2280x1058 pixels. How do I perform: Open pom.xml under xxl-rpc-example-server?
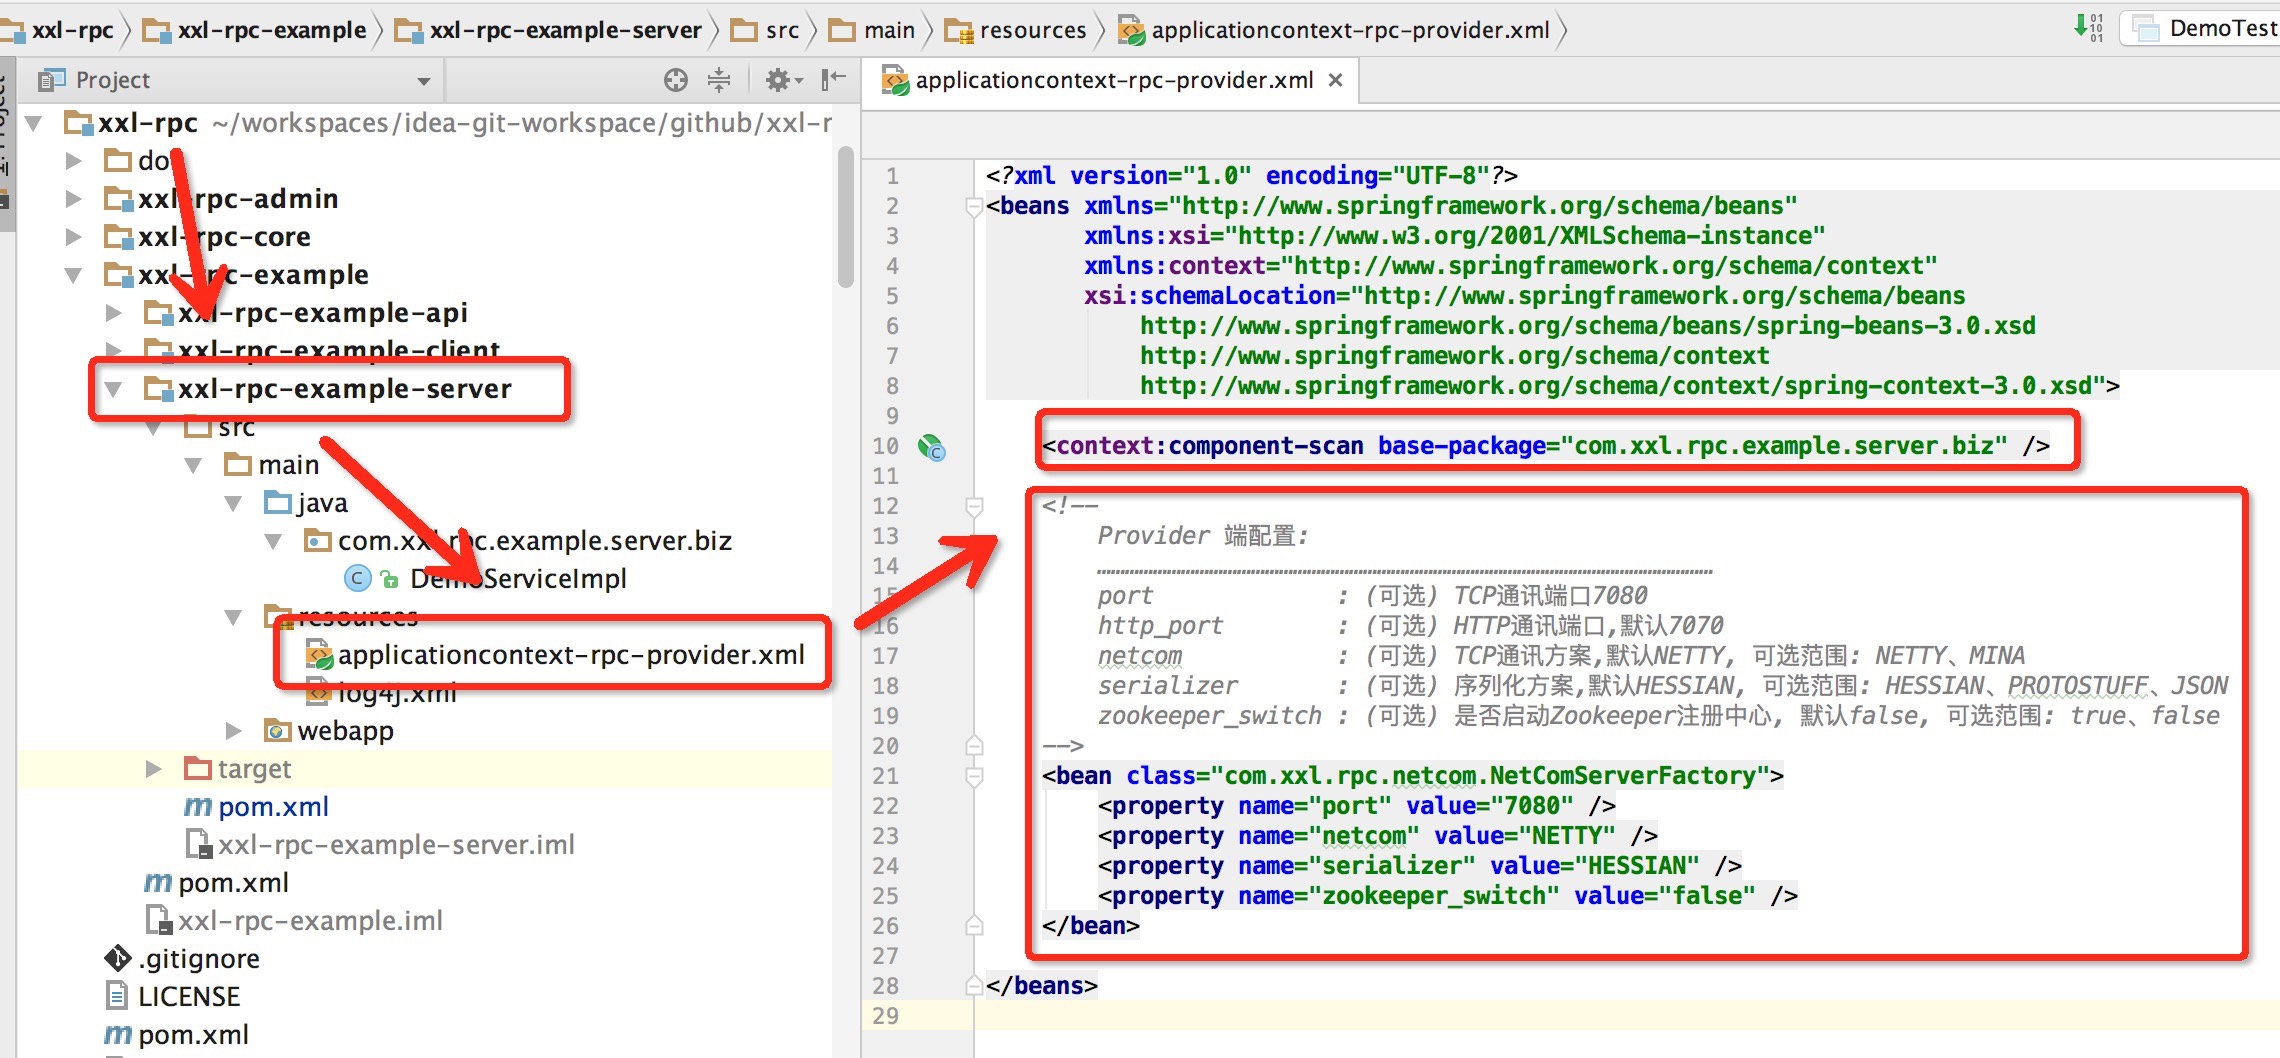point(273,807)
